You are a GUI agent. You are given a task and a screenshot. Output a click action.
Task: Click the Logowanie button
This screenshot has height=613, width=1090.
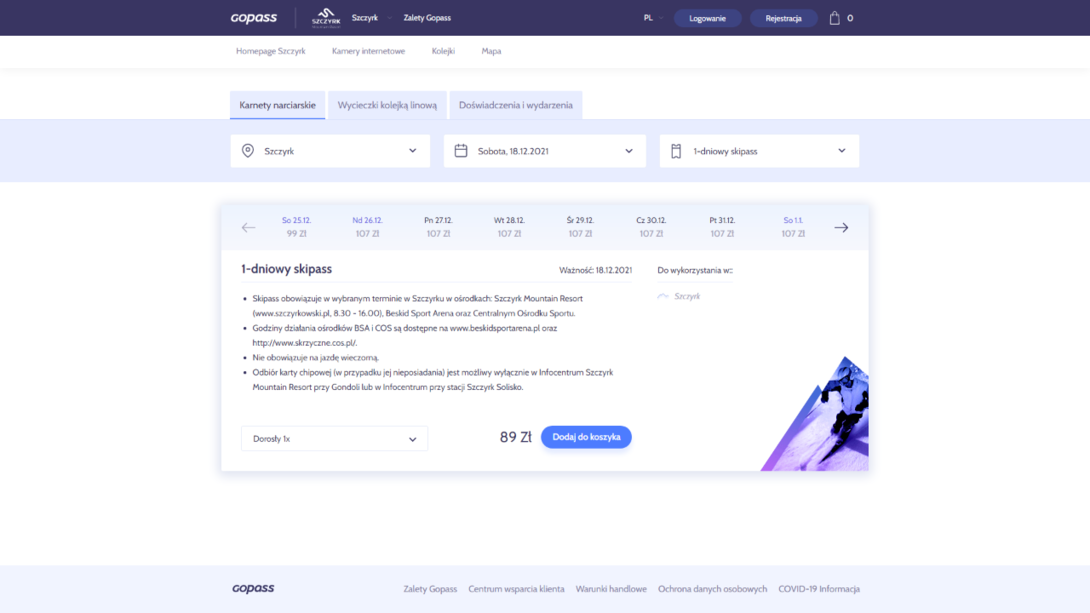(708, 18)
